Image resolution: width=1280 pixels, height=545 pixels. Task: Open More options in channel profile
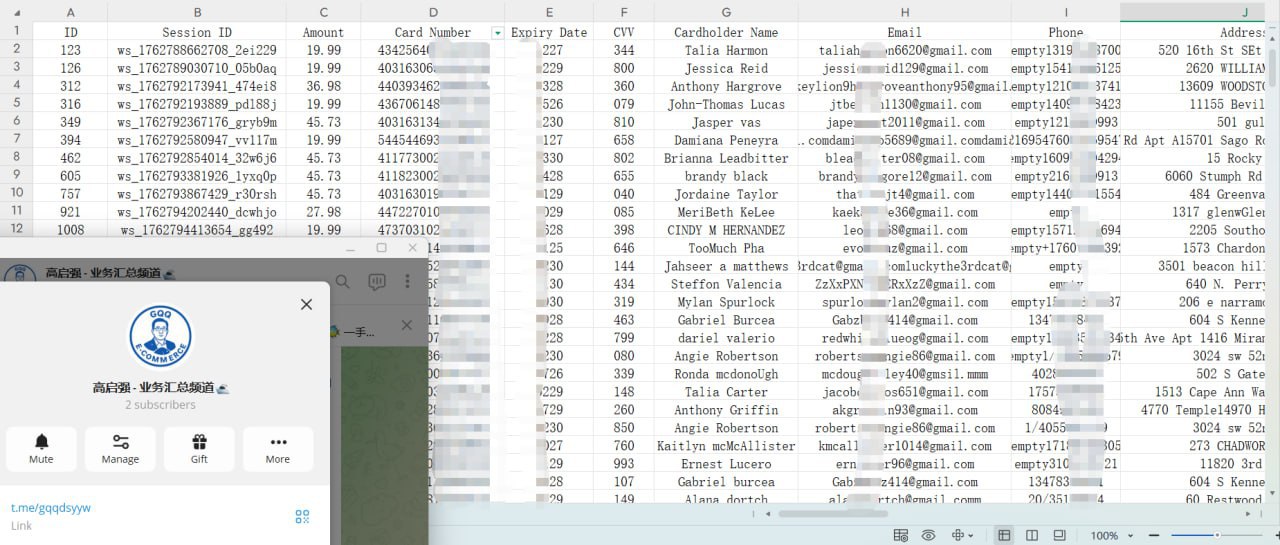pyautogui.click(x=278, y=449)
